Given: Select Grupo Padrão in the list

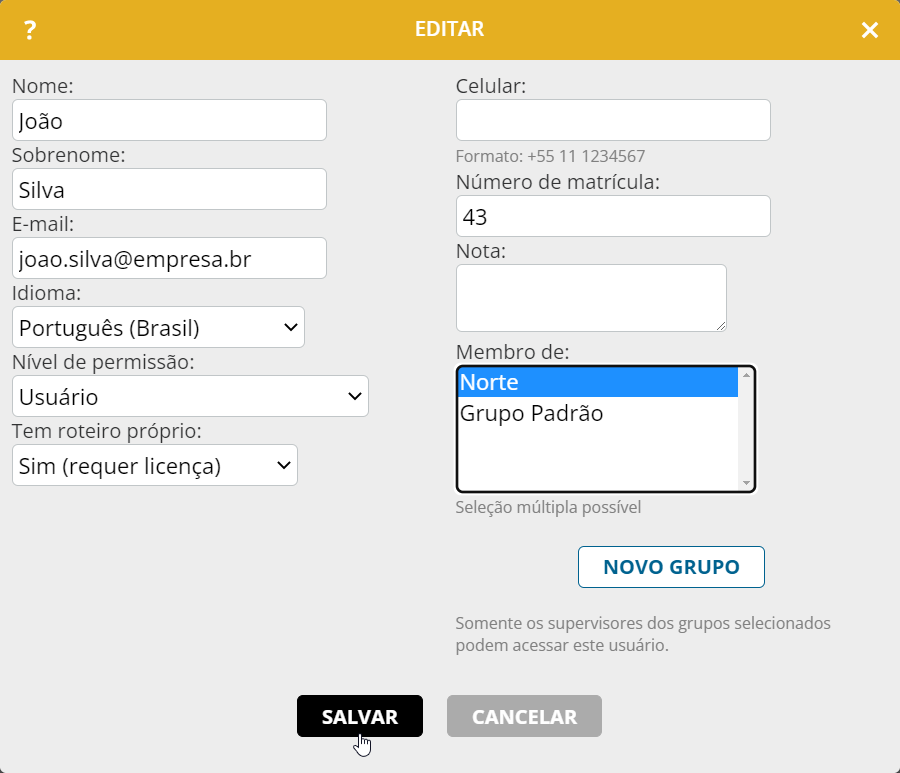Looking at the screenshot, I should click(x=597, y=413).
